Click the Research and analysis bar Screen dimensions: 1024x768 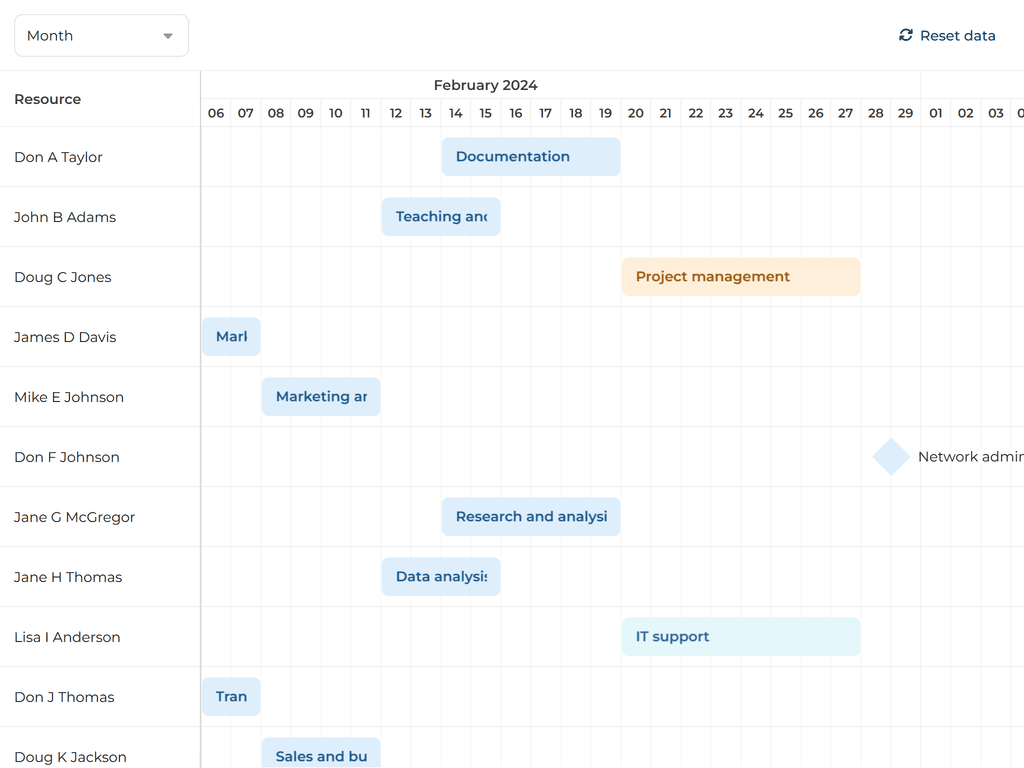coord(531,517)
